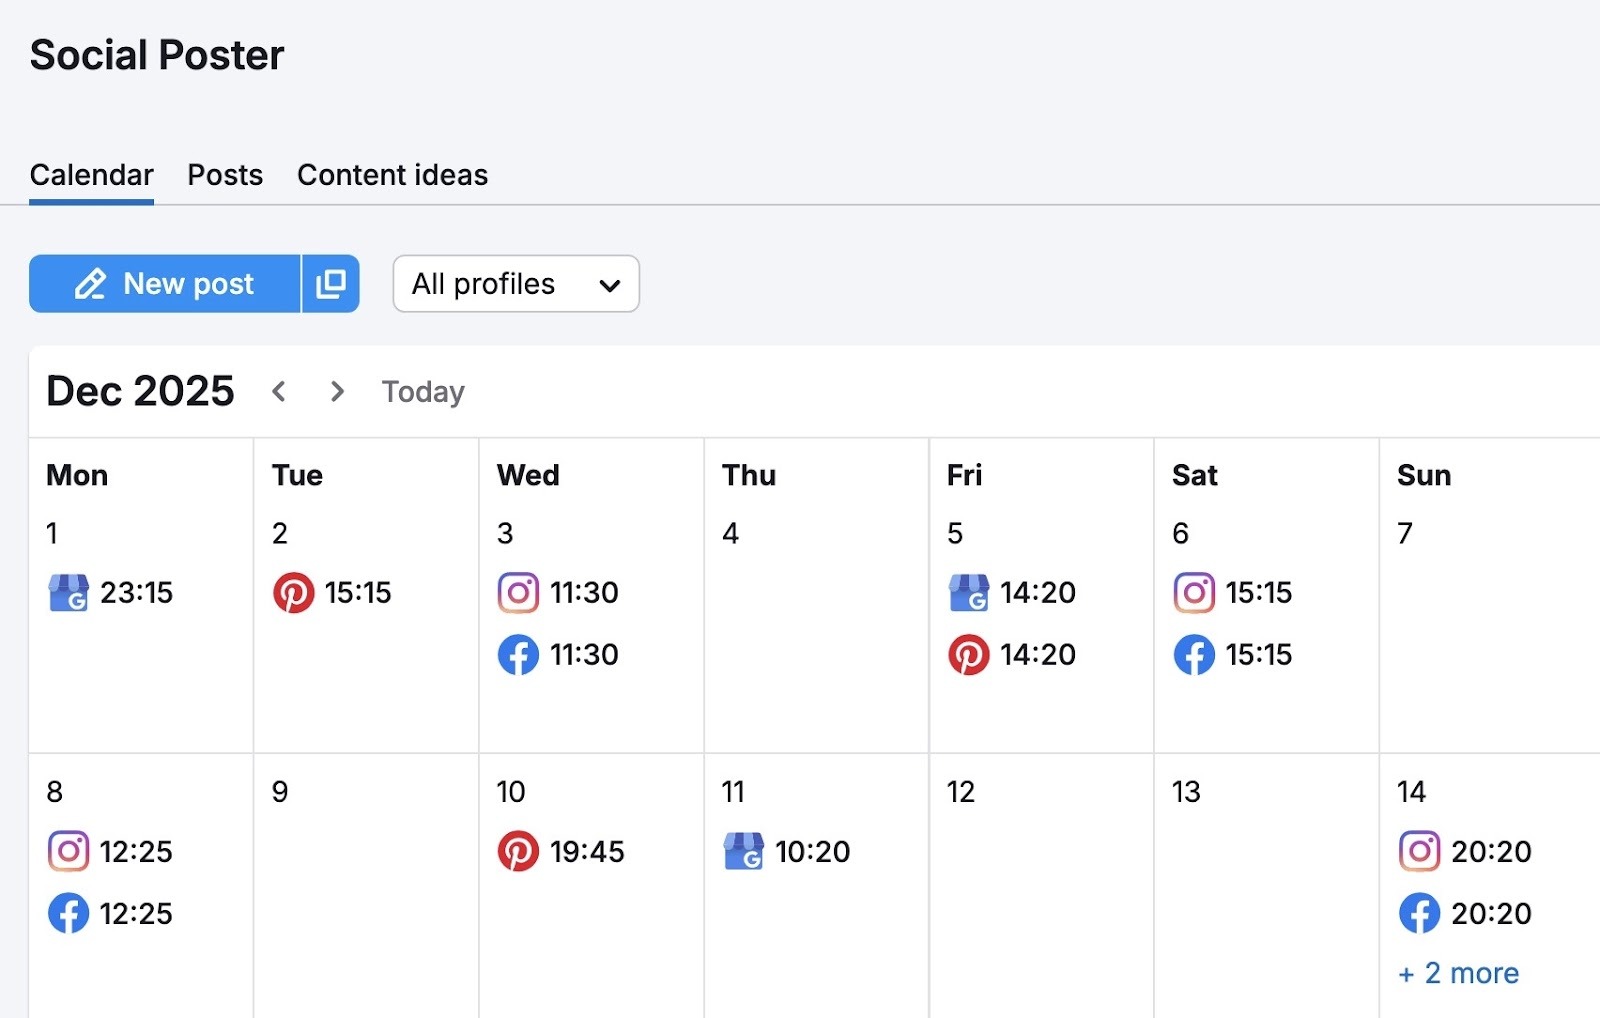Select the Google Business Profile icon on December 5
Image resolution: width=1600 pixels, height=1018 pixels.
tap(969, 592)
